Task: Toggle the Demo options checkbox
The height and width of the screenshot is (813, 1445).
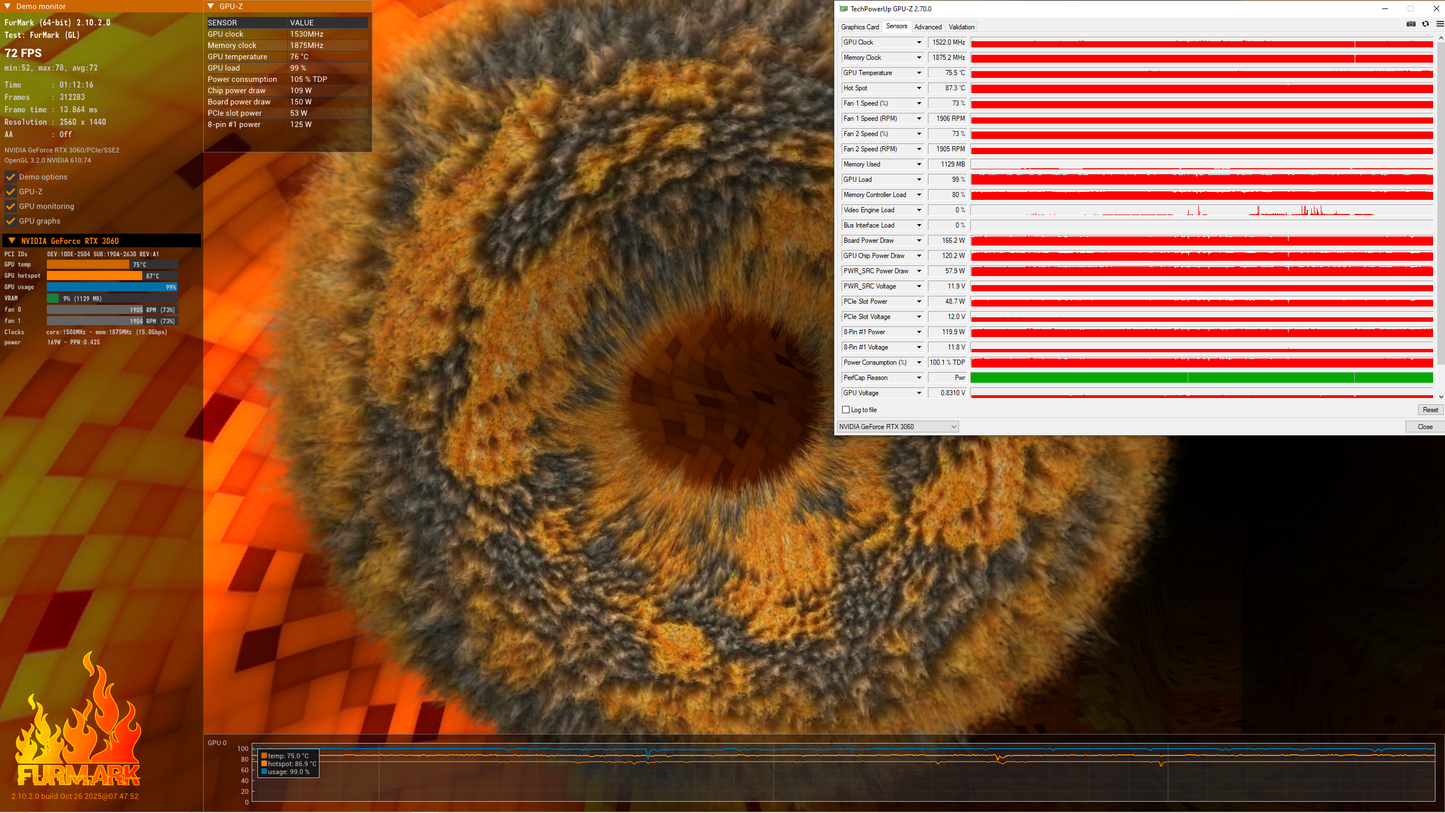Action: pyautogui.click(x=10, y=177)
